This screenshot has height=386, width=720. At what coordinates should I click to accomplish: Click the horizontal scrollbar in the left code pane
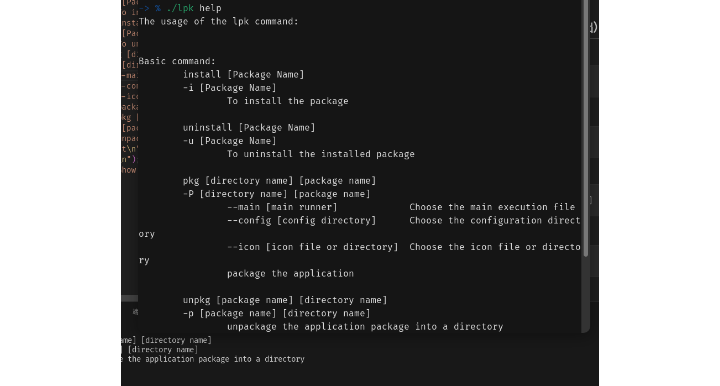pyautogui.click(x=129, y=299)
